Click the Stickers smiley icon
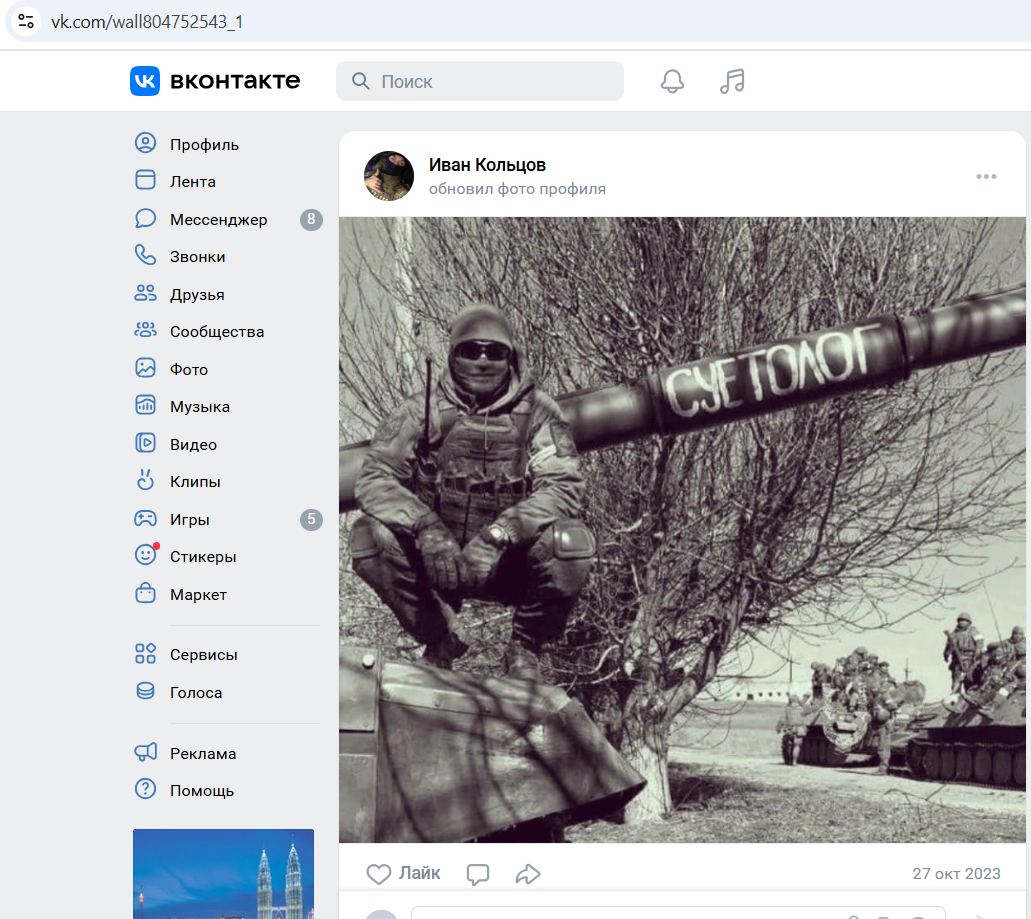 pyautogui.click(x=146, y=556)
